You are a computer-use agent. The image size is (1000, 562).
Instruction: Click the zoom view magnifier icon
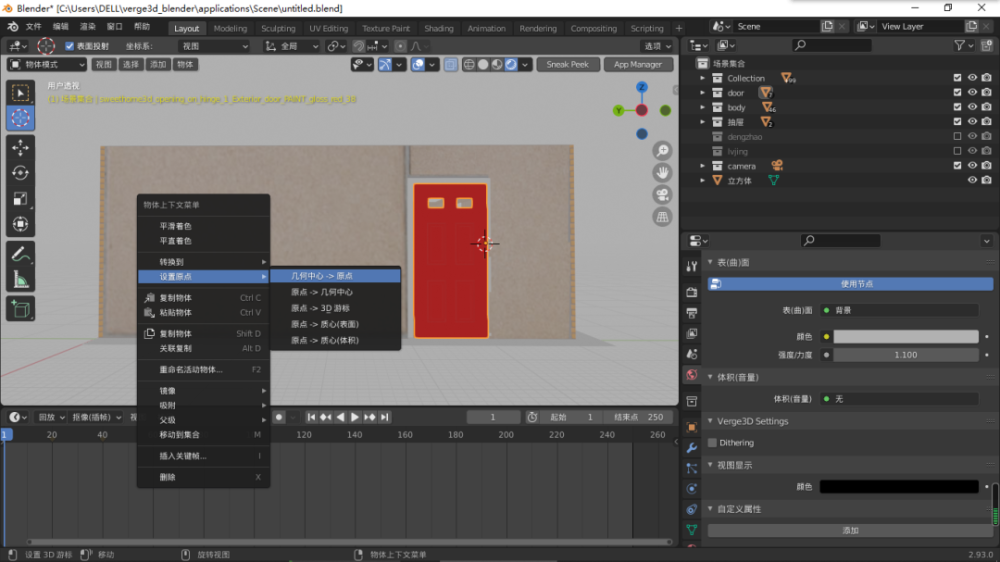tap(663, 151)
